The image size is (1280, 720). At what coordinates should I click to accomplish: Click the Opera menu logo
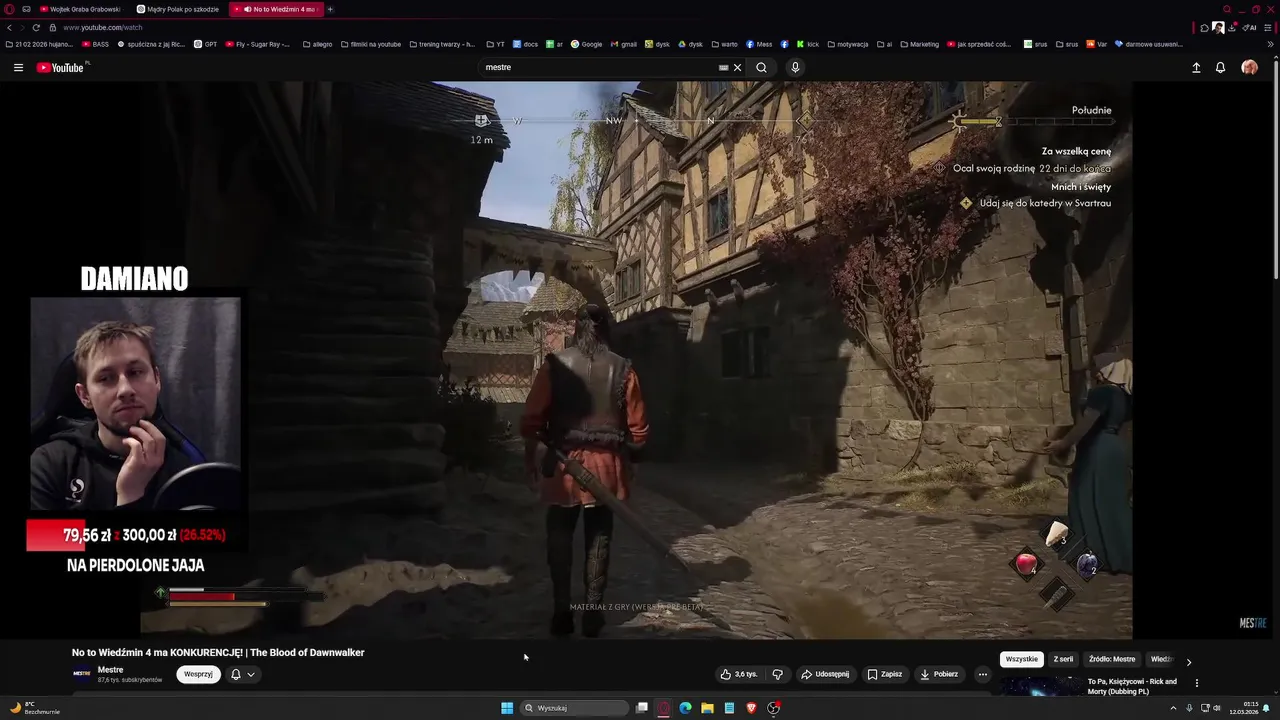click(x=9, y=9)
